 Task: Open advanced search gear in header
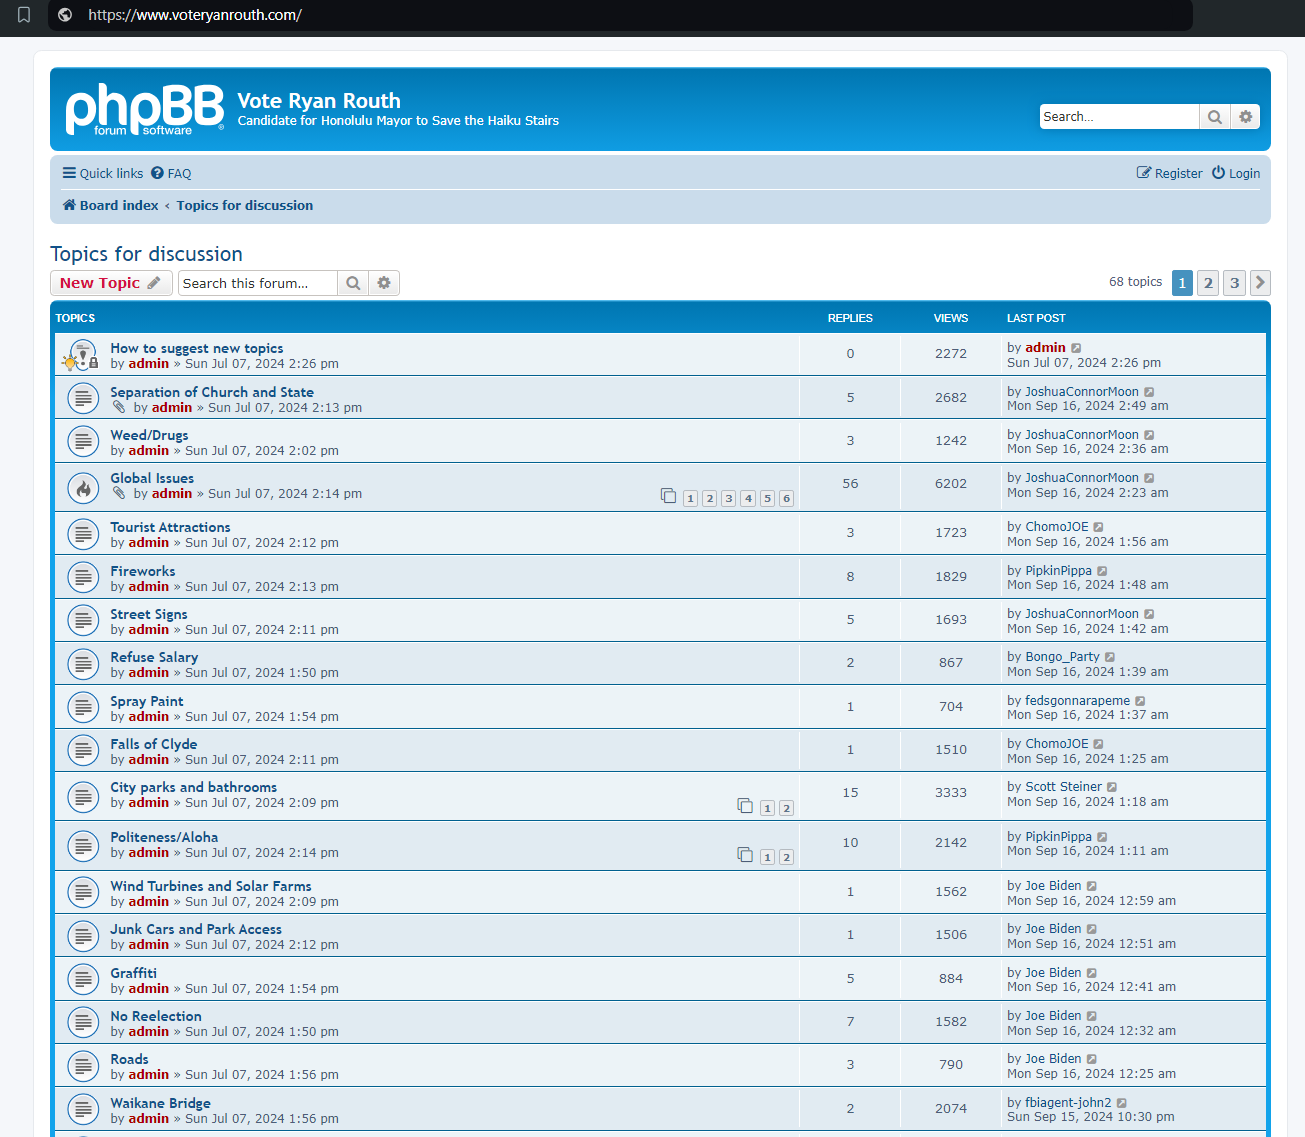[x=1245, y=117]
